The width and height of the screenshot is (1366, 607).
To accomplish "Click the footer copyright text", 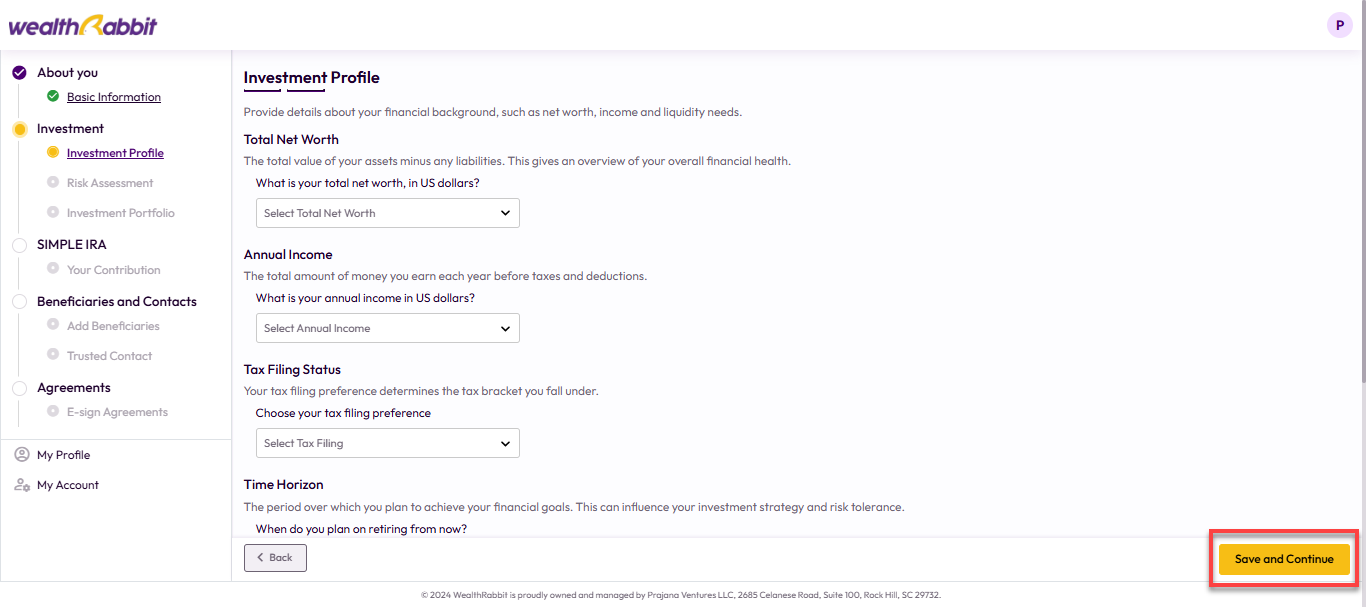I will point(681,595).
